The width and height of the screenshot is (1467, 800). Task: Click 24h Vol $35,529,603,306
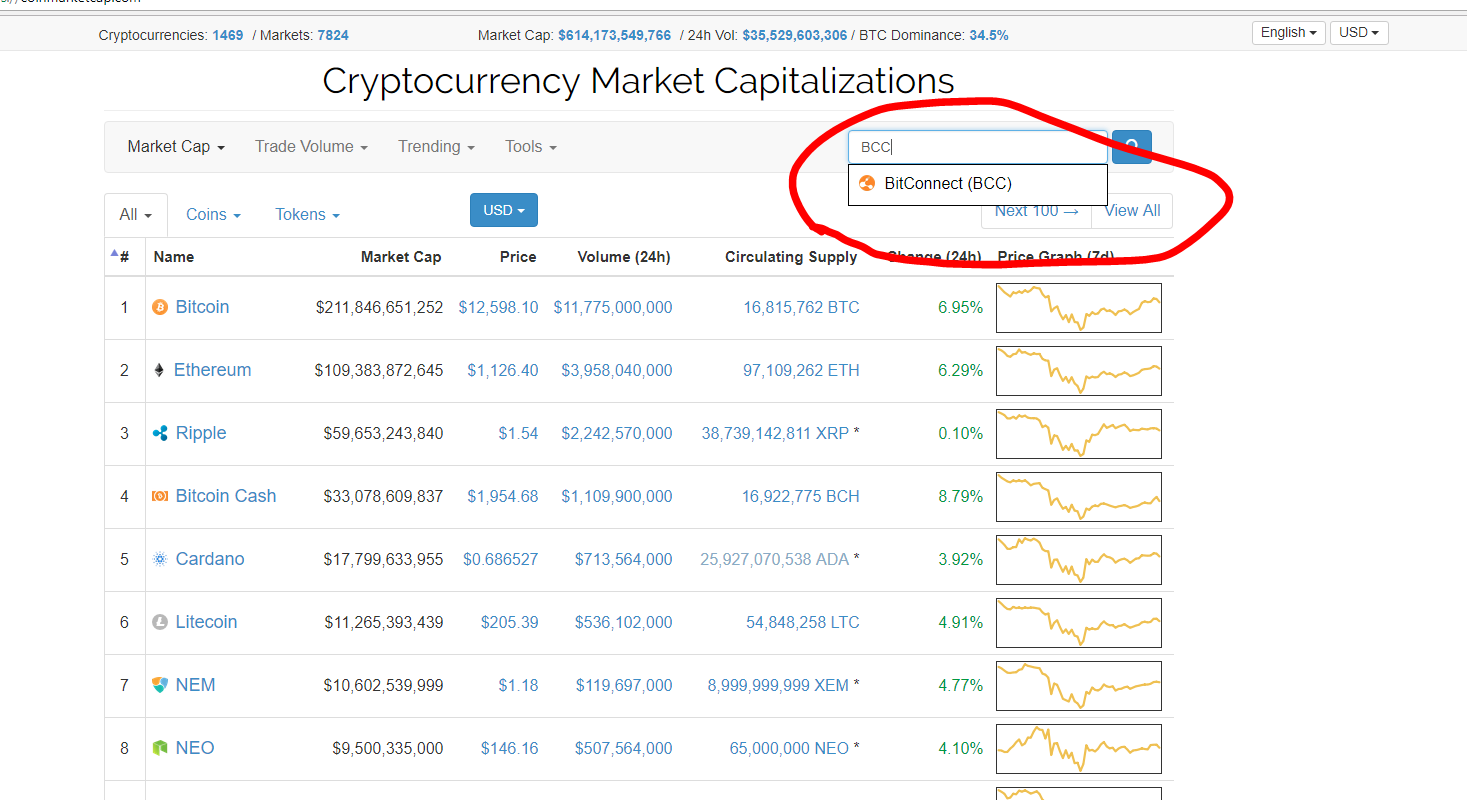pyautogui.click(x=794, y=35)
